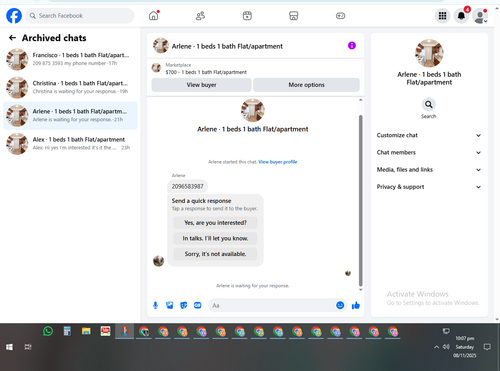Send quick reply 'Yes, are you interested?'

click(215, 223)
